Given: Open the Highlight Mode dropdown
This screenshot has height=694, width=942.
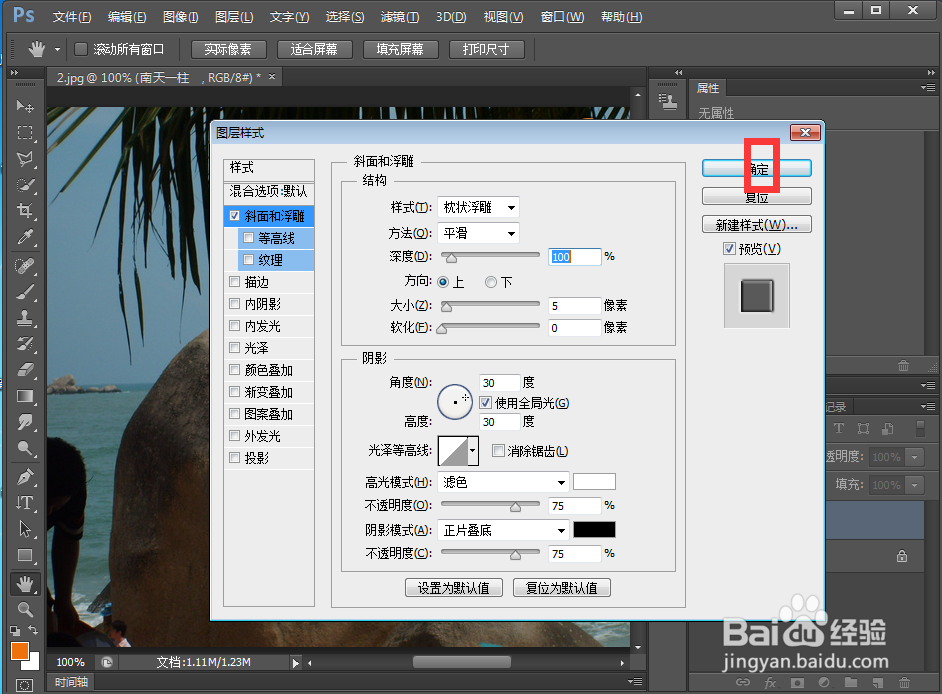Looking at the screenshot, I should tap(503, 482).
